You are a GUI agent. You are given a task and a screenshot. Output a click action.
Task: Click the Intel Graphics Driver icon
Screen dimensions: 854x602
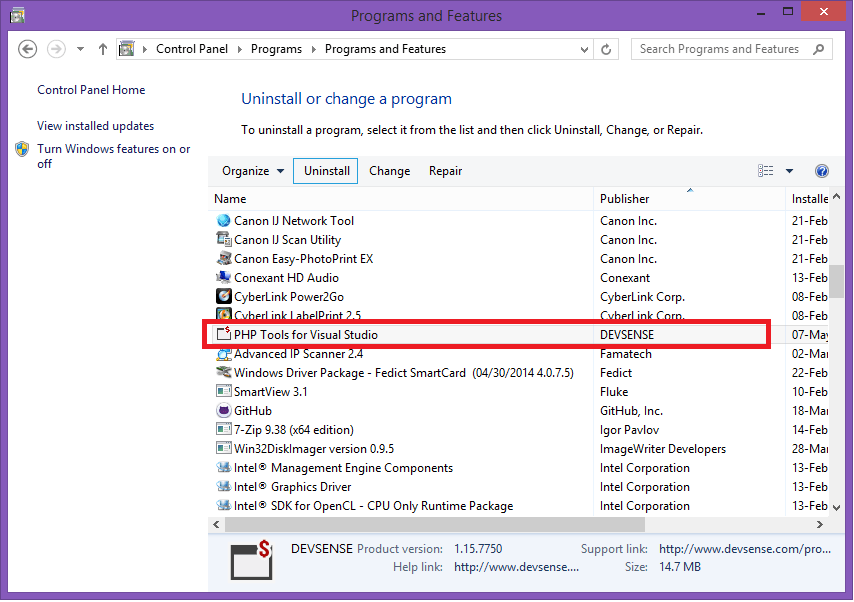226,486
